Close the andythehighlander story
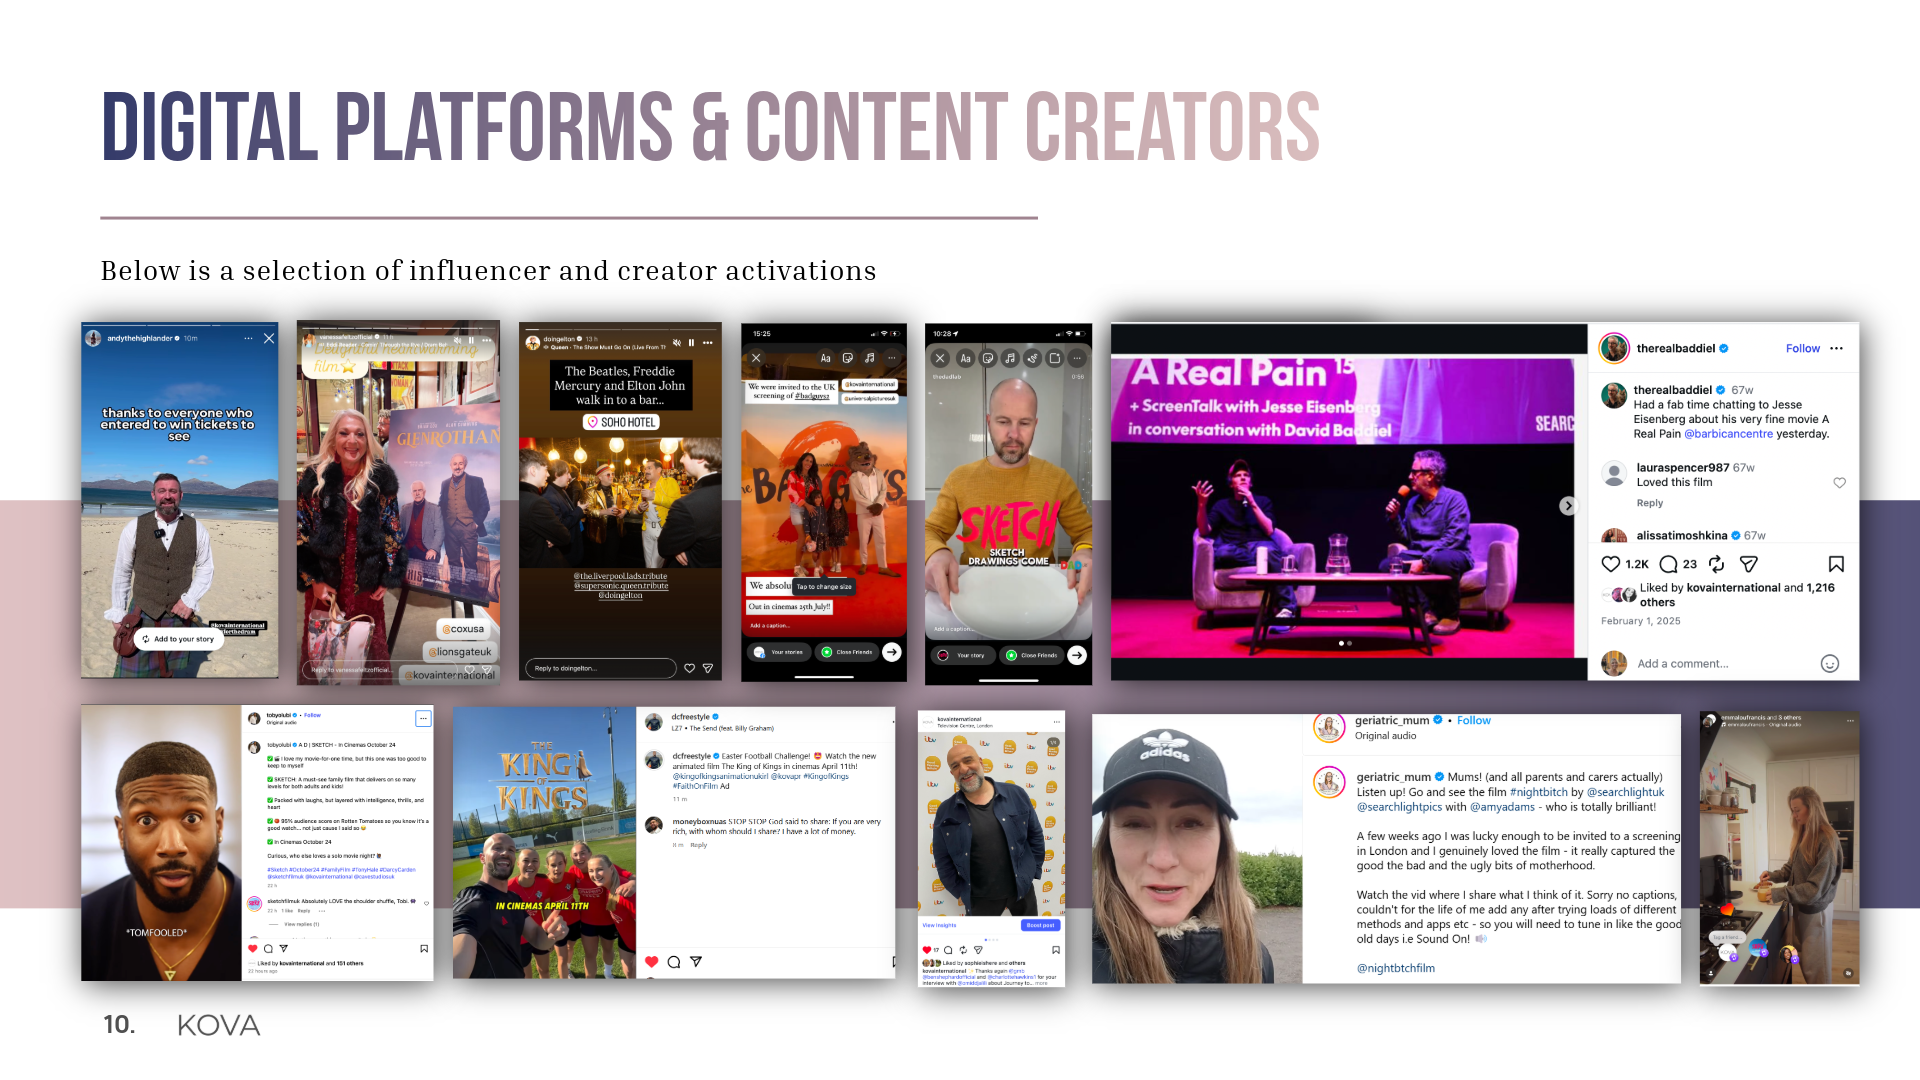This screenshot has width=1920, height=1080. click(269, 339)
